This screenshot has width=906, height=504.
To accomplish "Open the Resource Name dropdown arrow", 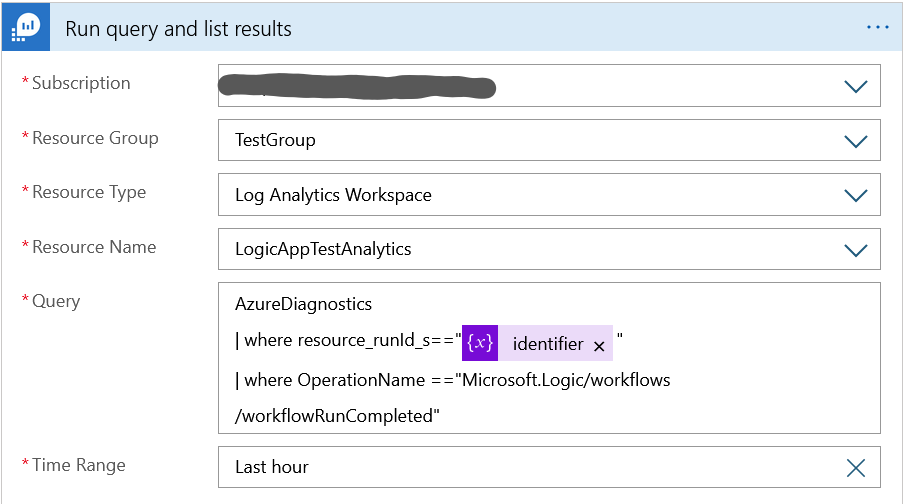I will [856, 249].
